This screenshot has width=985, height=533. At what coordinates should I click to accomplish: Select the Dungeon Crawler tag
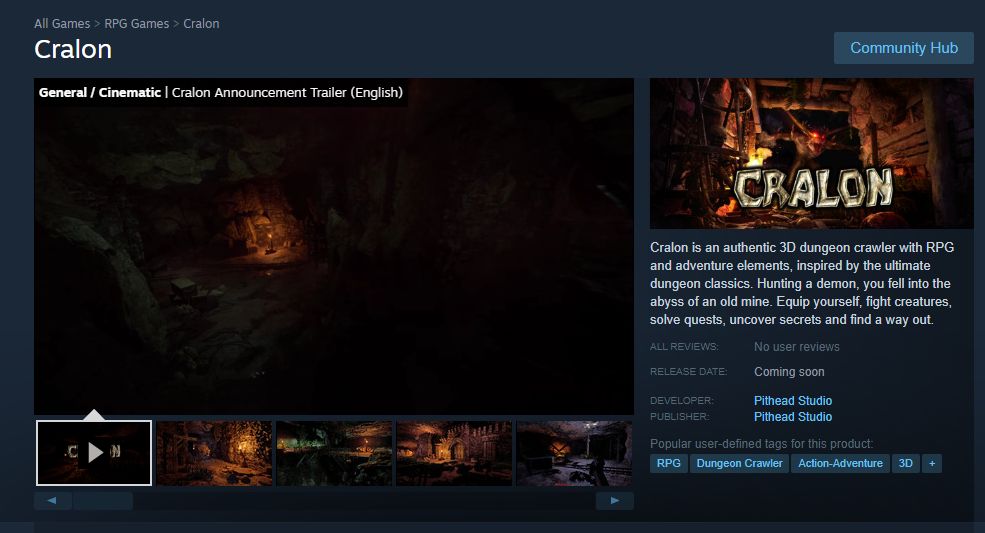[739, 463]
